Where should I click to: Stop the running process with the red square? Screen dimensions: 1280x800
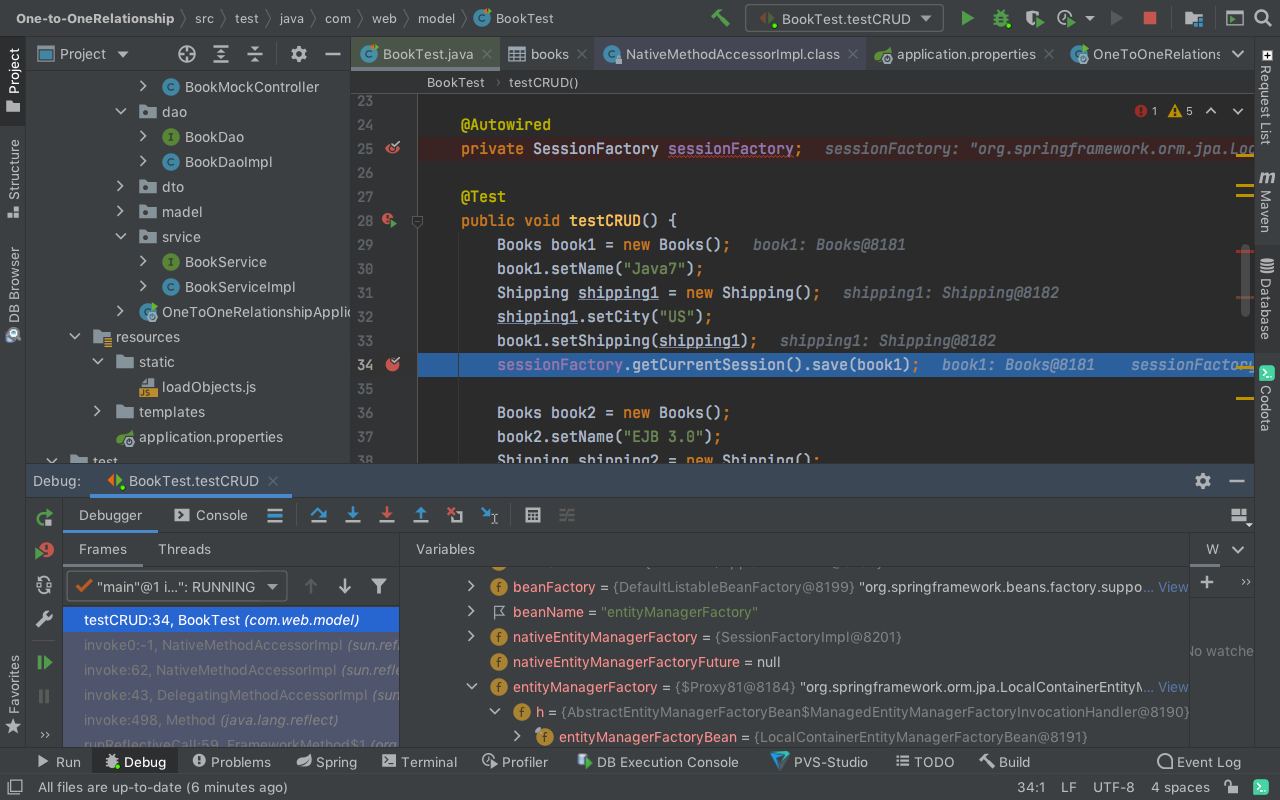coord(1150,18)
